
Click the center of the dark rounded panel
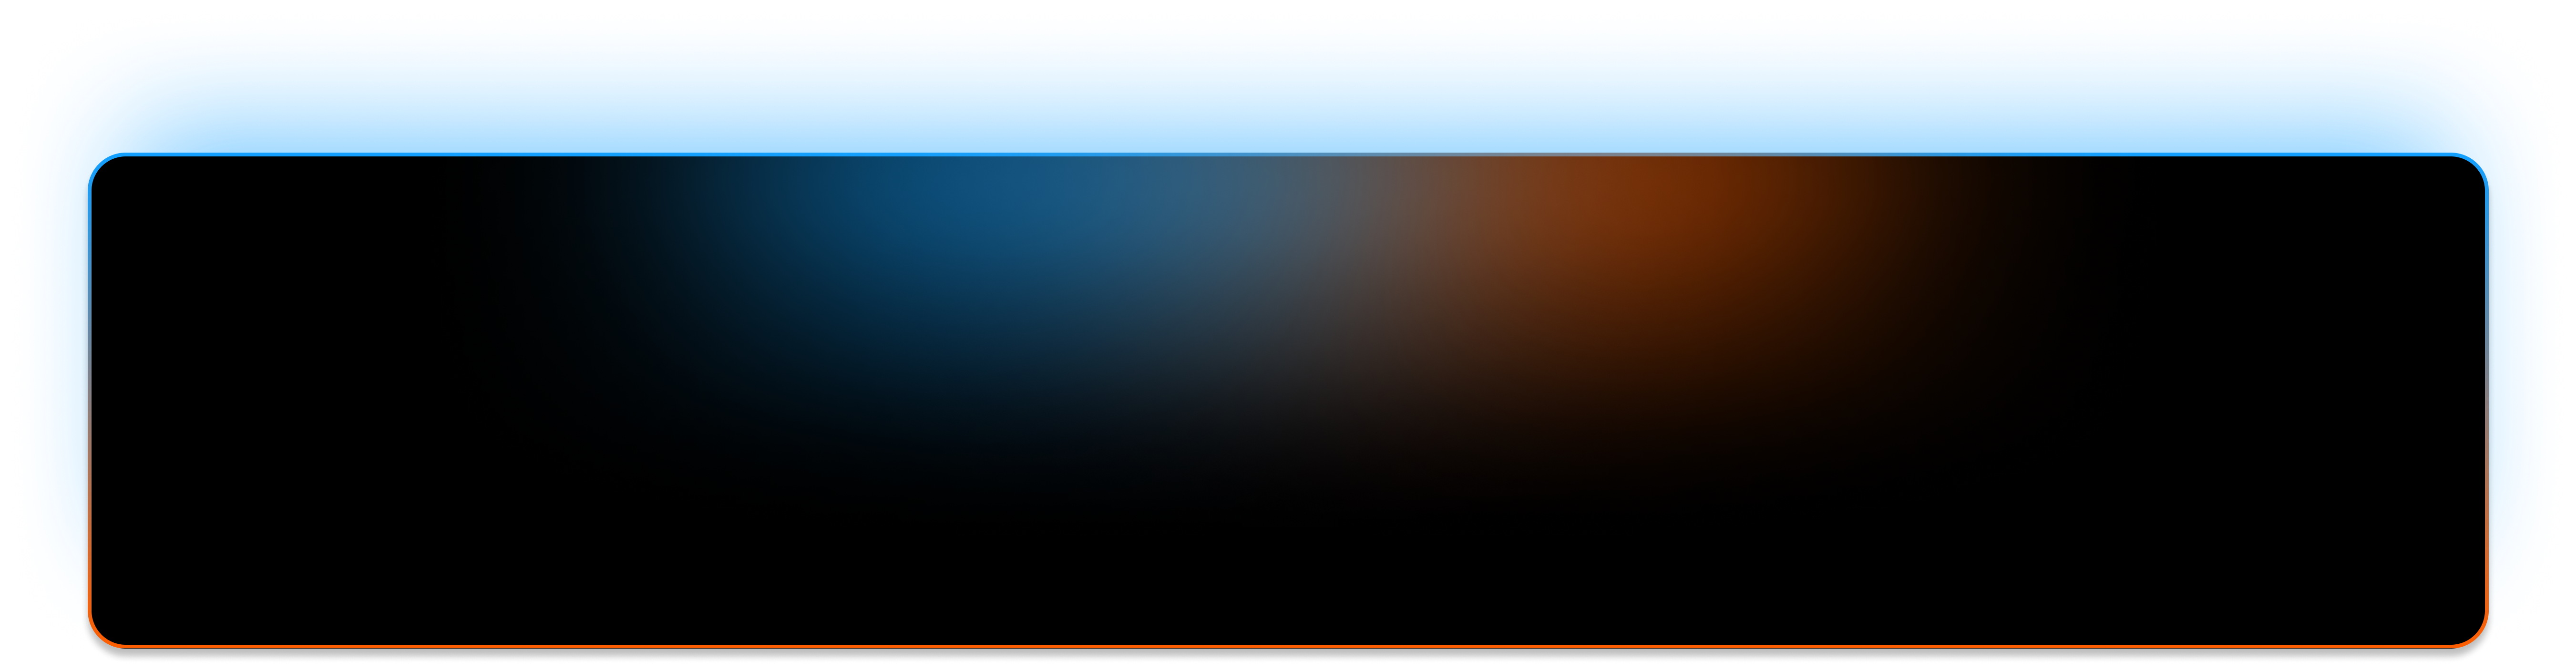click(1288, 401)
